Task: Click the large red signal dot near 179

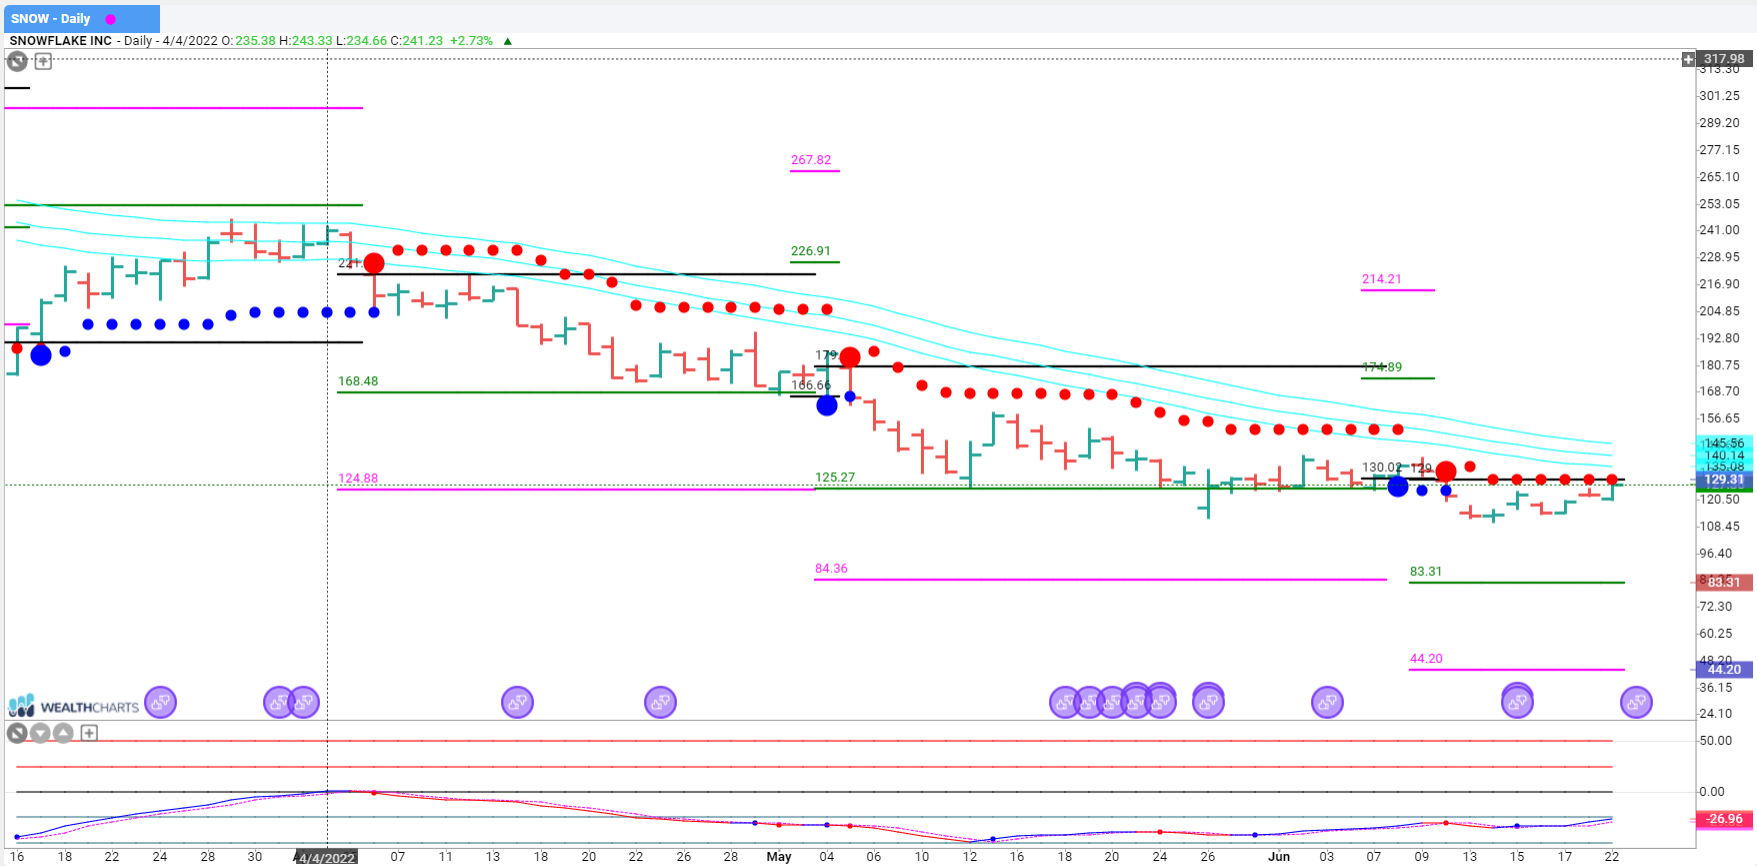Action: (x=850, y=357)
